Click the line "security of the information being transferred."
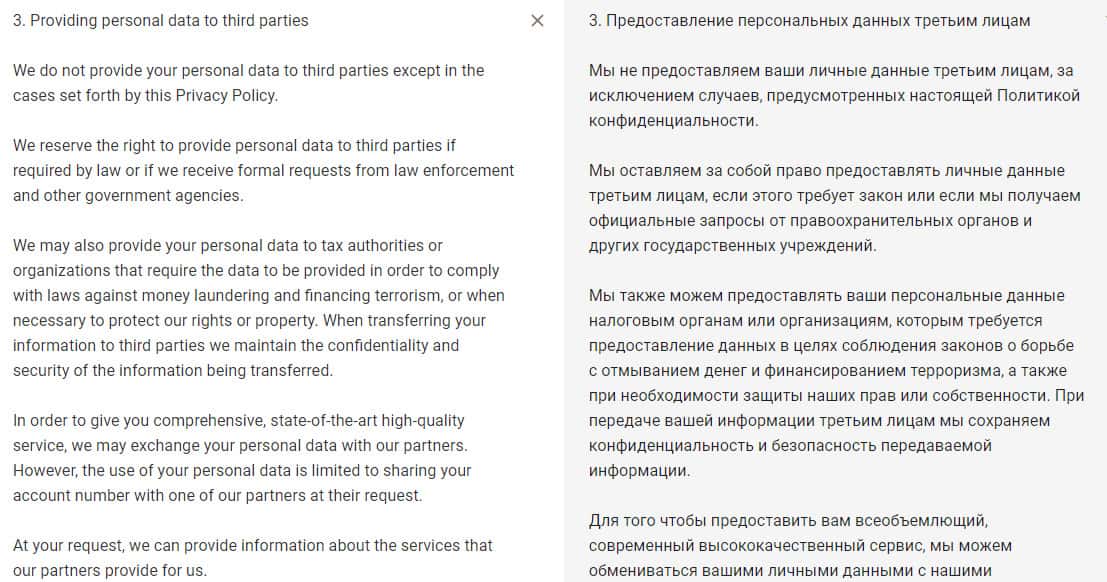 [172, 370]
